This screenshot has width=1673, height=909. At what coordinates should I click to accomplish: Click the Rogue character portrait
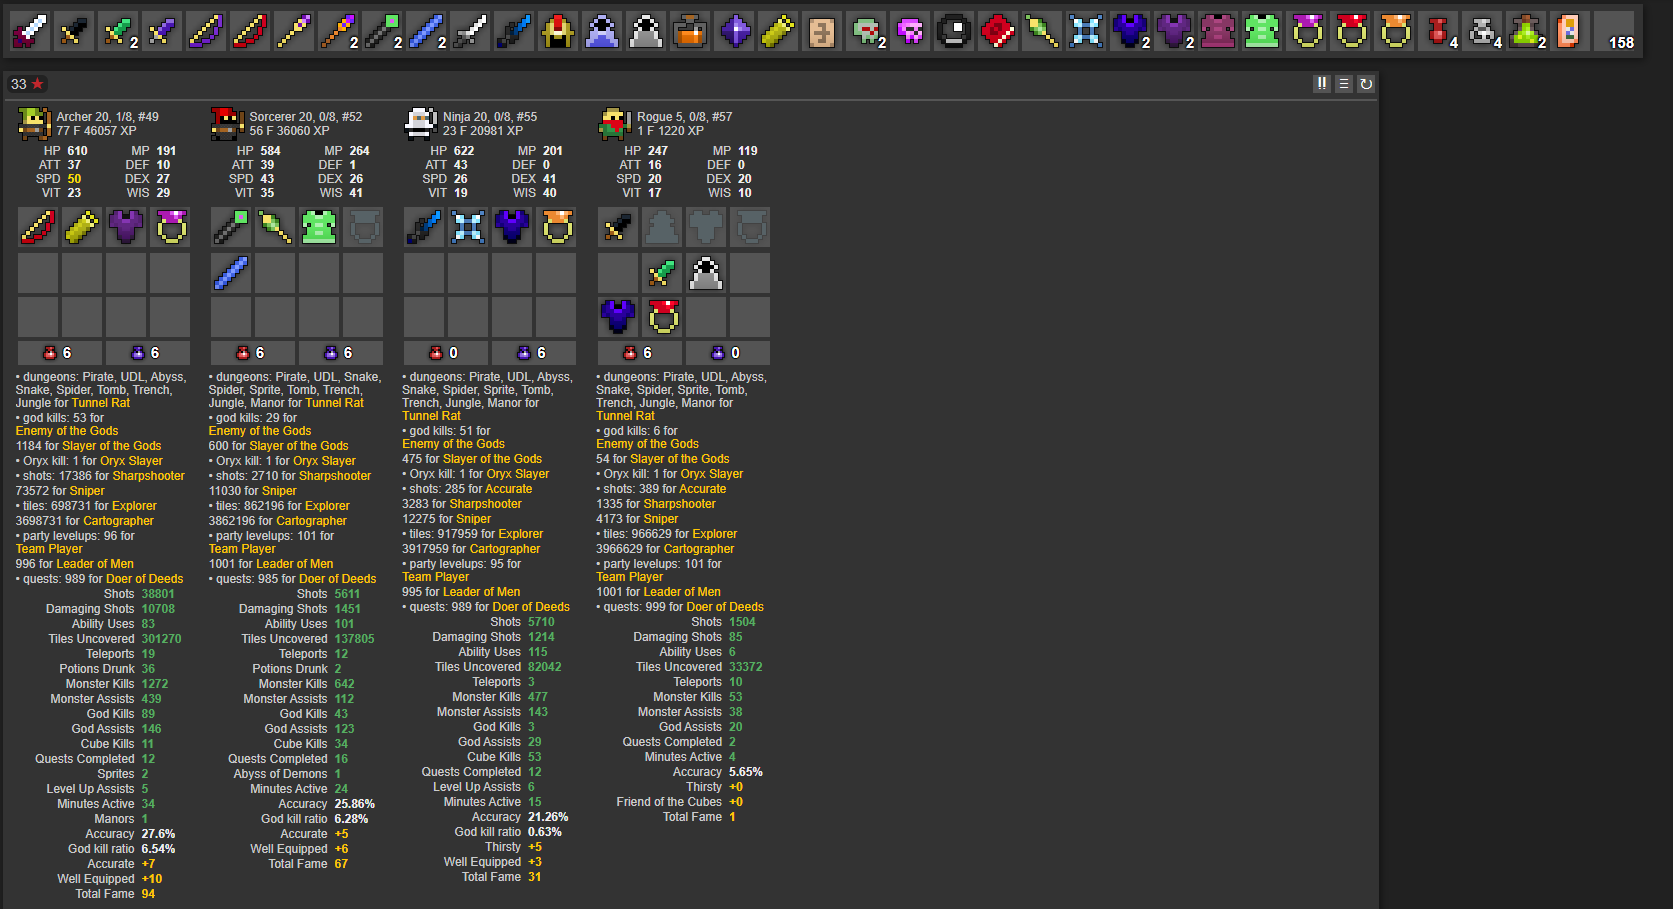(x=615, y=123)
